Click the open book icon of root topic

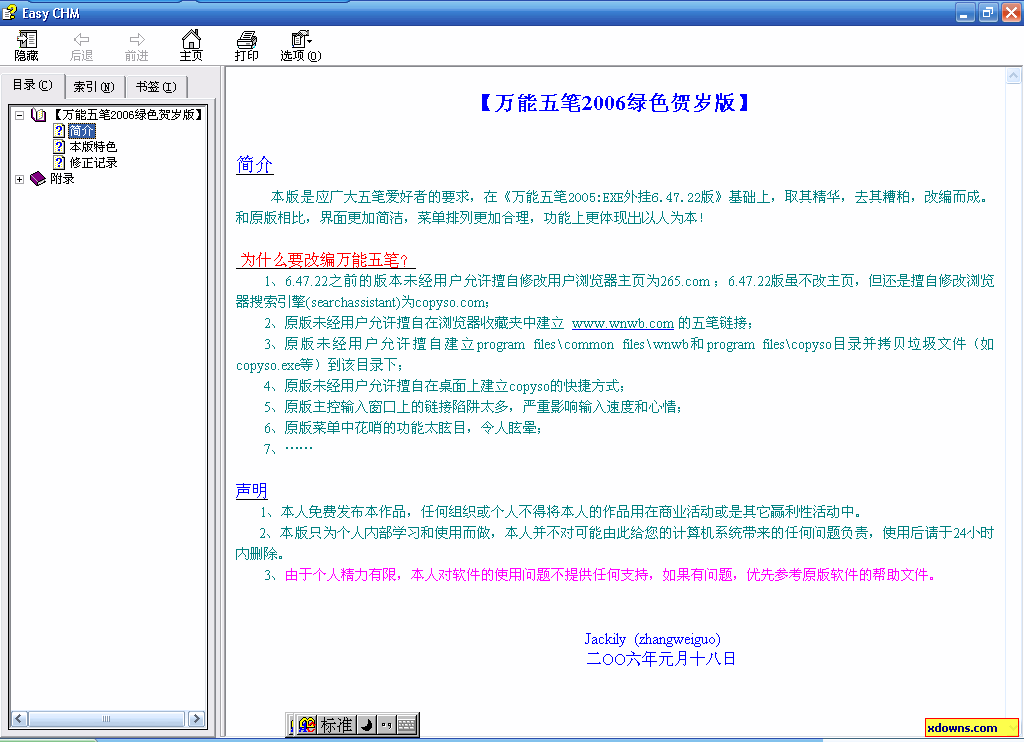coord(39,115)
